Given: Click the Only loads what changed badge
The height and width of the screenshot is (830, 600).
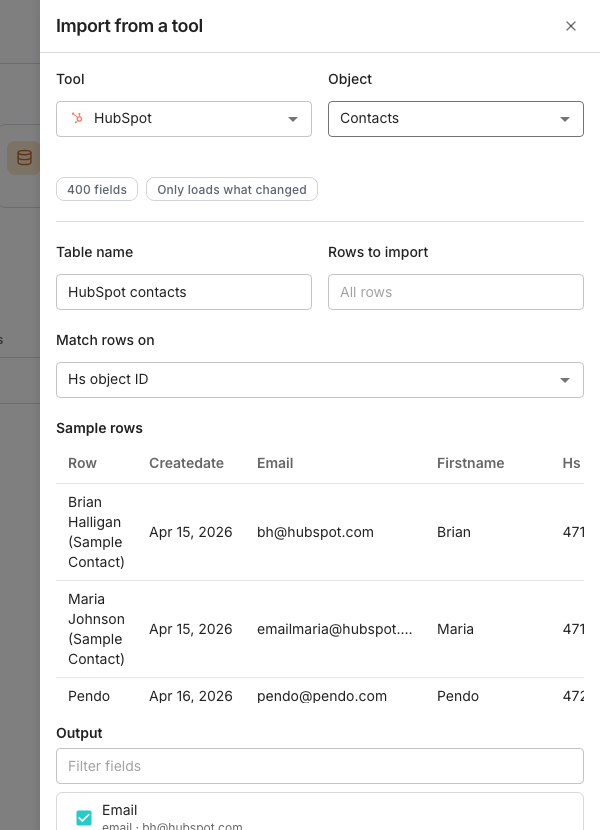Looking at the screenshot, I should coord(231,190).
